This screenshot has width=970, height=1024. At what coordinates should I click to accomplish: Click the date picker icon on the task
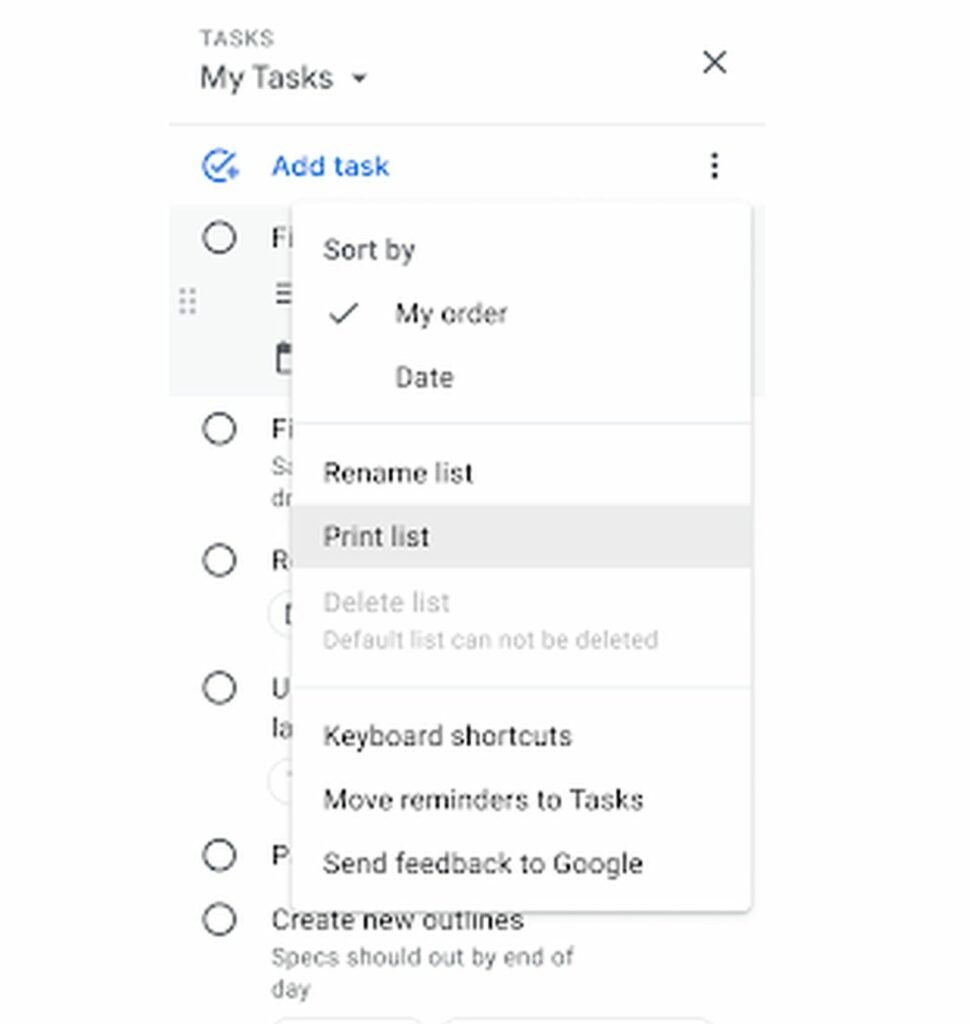(283, 358)
